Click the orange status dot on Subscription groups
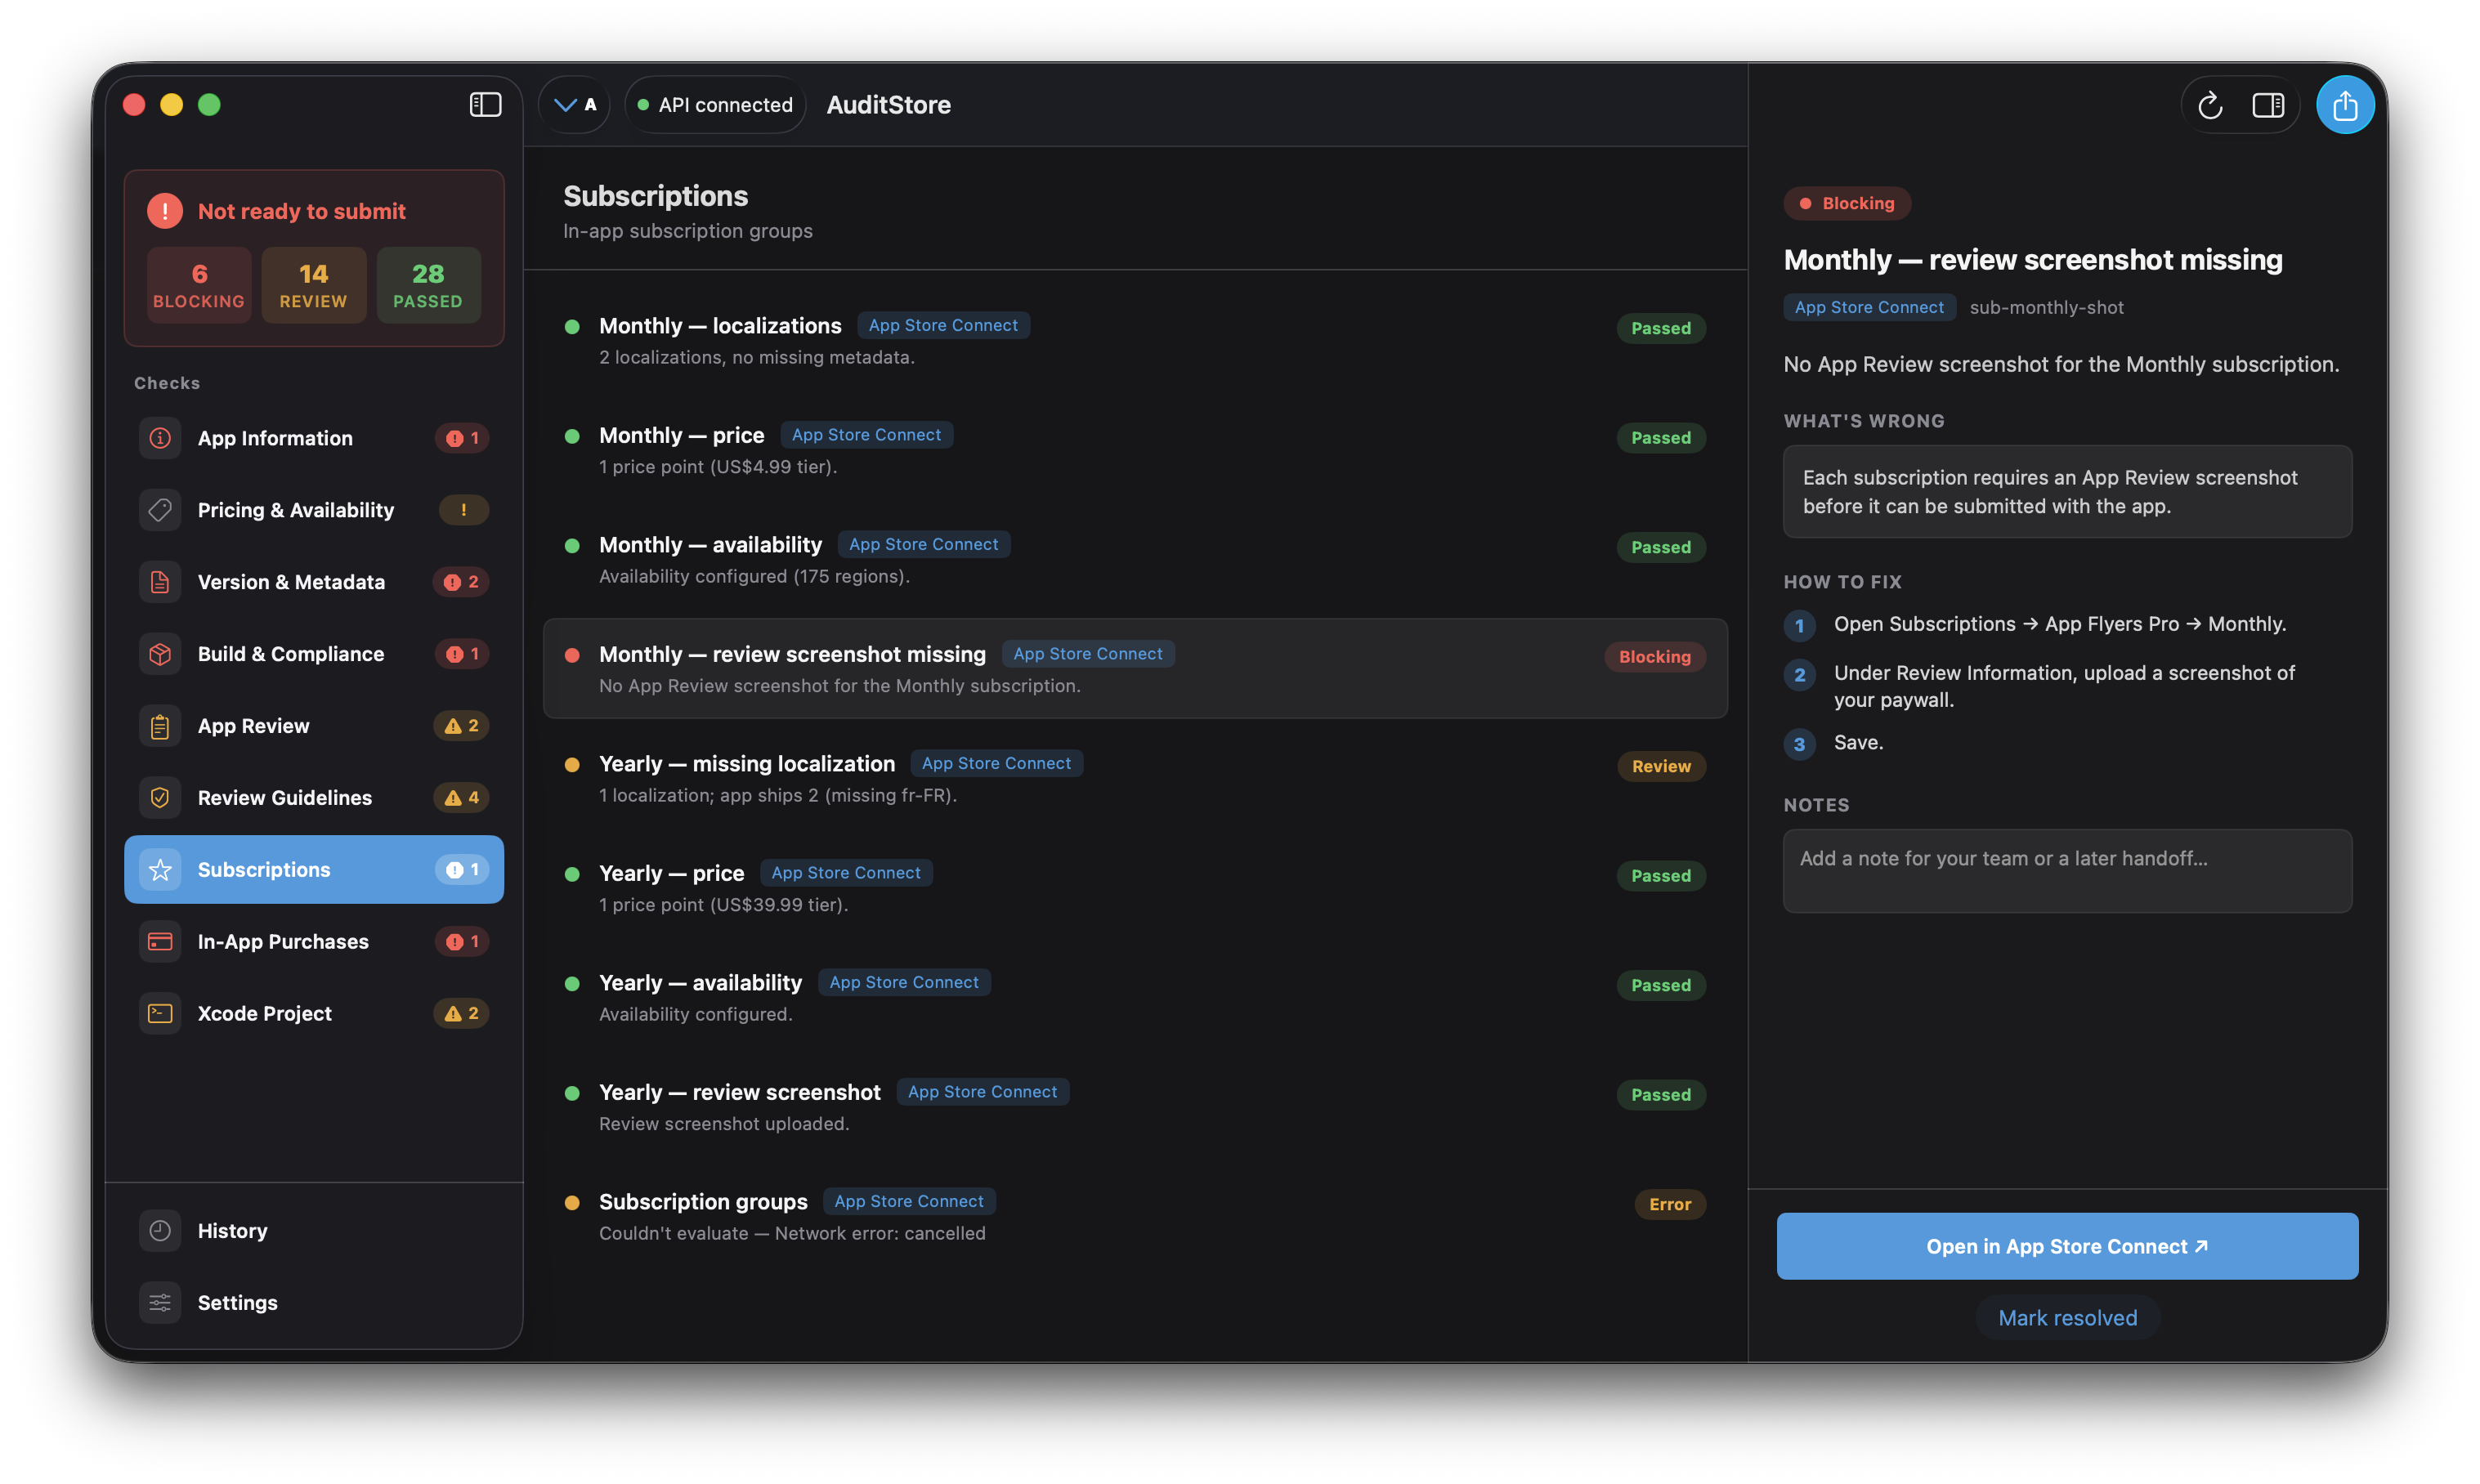This screenshot has width=2480, height=1484. click(572, 1203)
